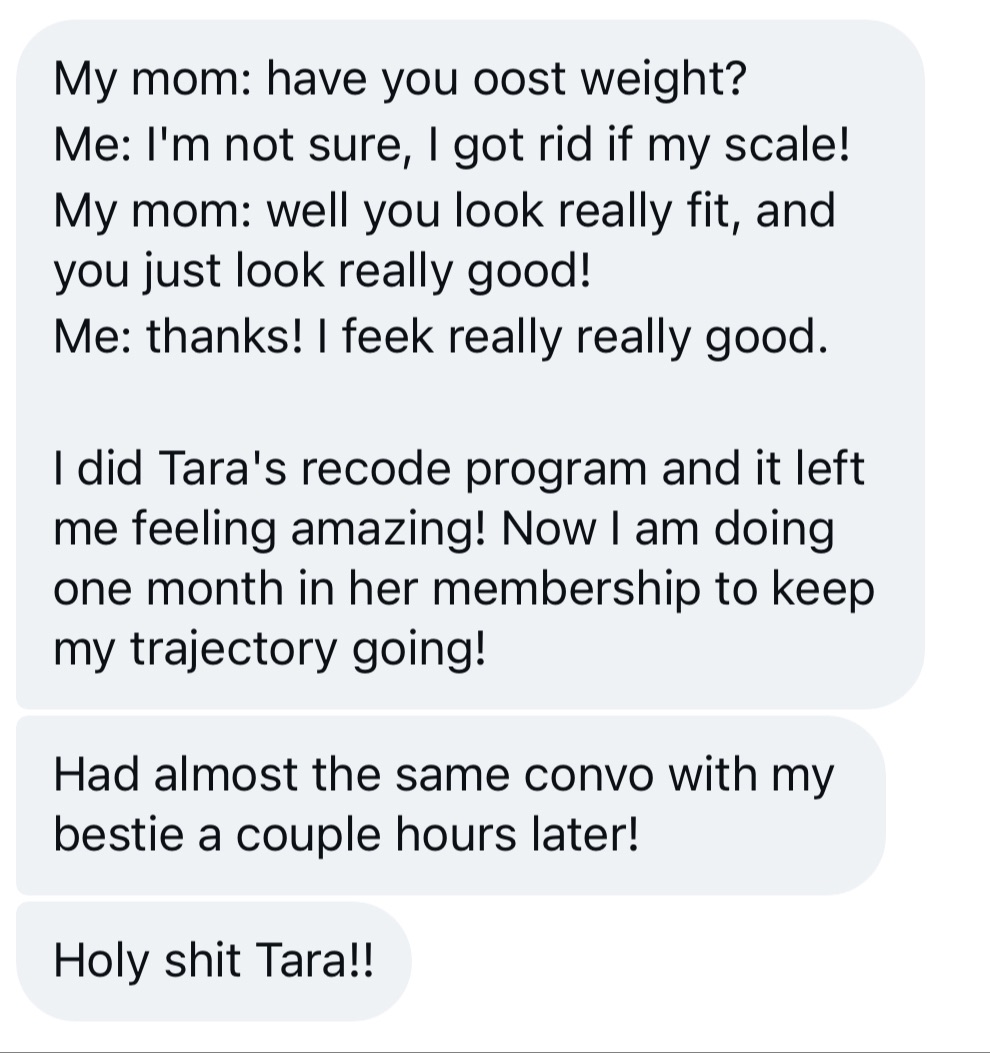990x1053 pixels.
Task: Select the word "trajectory"
Action: (233, 650)
